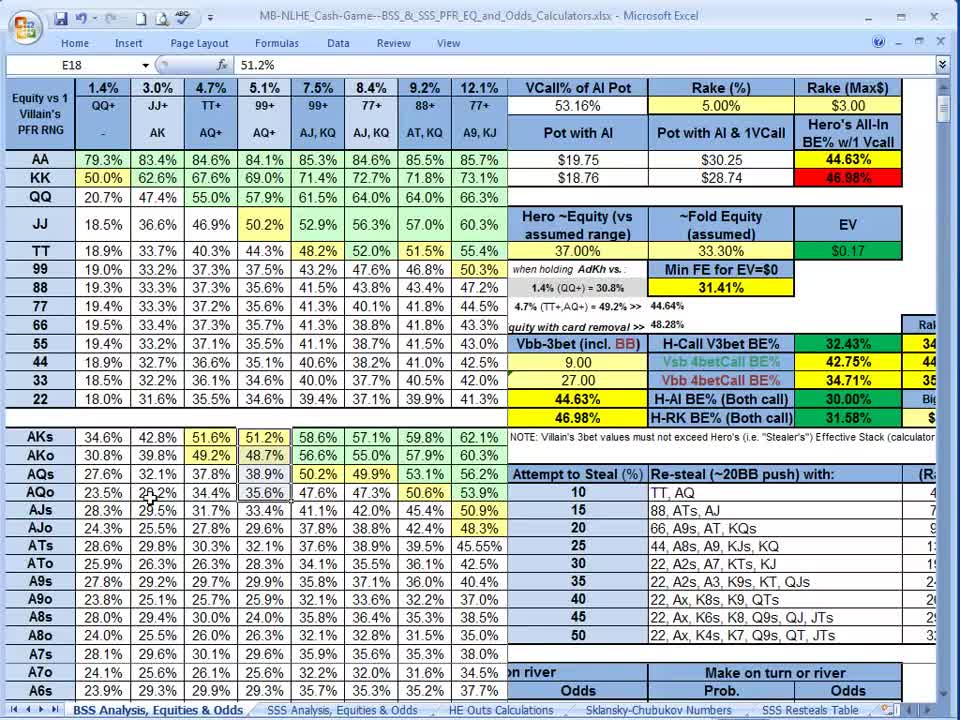Image resolution: width=960 pixels, height=720 pixels.
Task: Open Print Preview icon
Action: pos(162,19)
